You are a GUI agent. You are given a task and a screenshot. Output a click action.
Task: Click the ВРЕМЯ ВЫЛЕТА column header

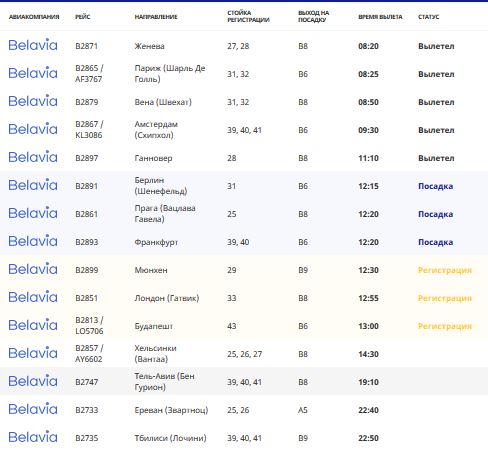pos(380,17)
